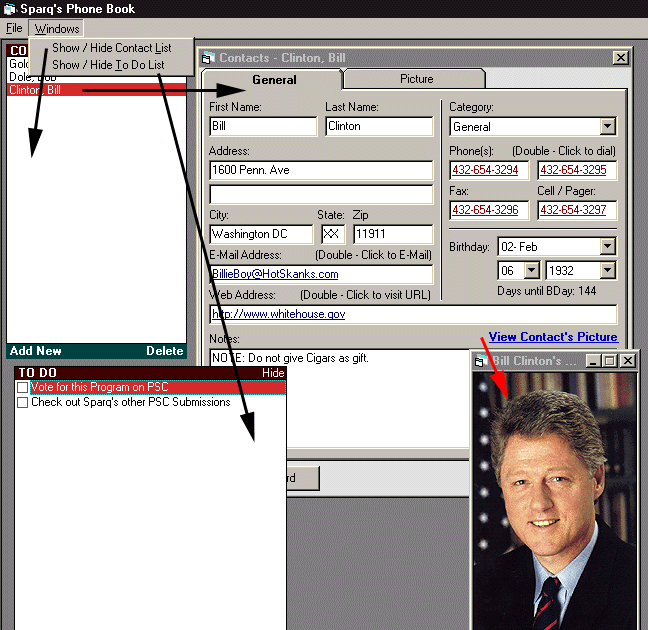Screen dimensions: 648x630
Task: Click the Sparq's Phone Book title bar icon
Action: point(9,9)
